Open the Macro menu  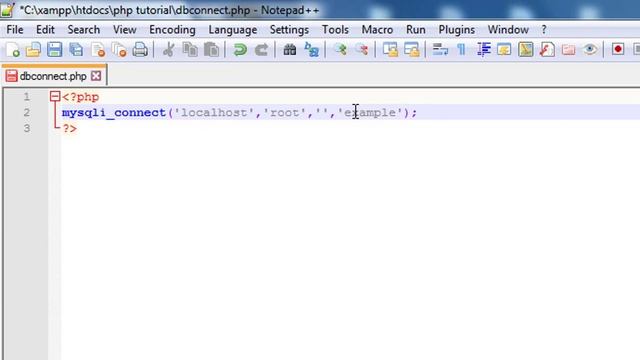pos(377,30)
